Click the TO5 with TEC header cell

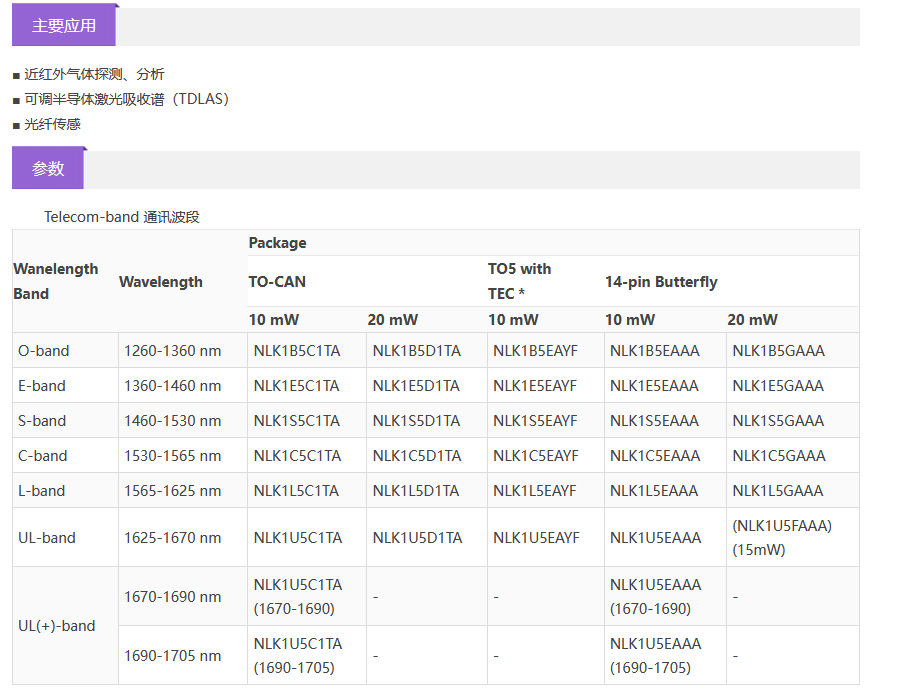520,281
